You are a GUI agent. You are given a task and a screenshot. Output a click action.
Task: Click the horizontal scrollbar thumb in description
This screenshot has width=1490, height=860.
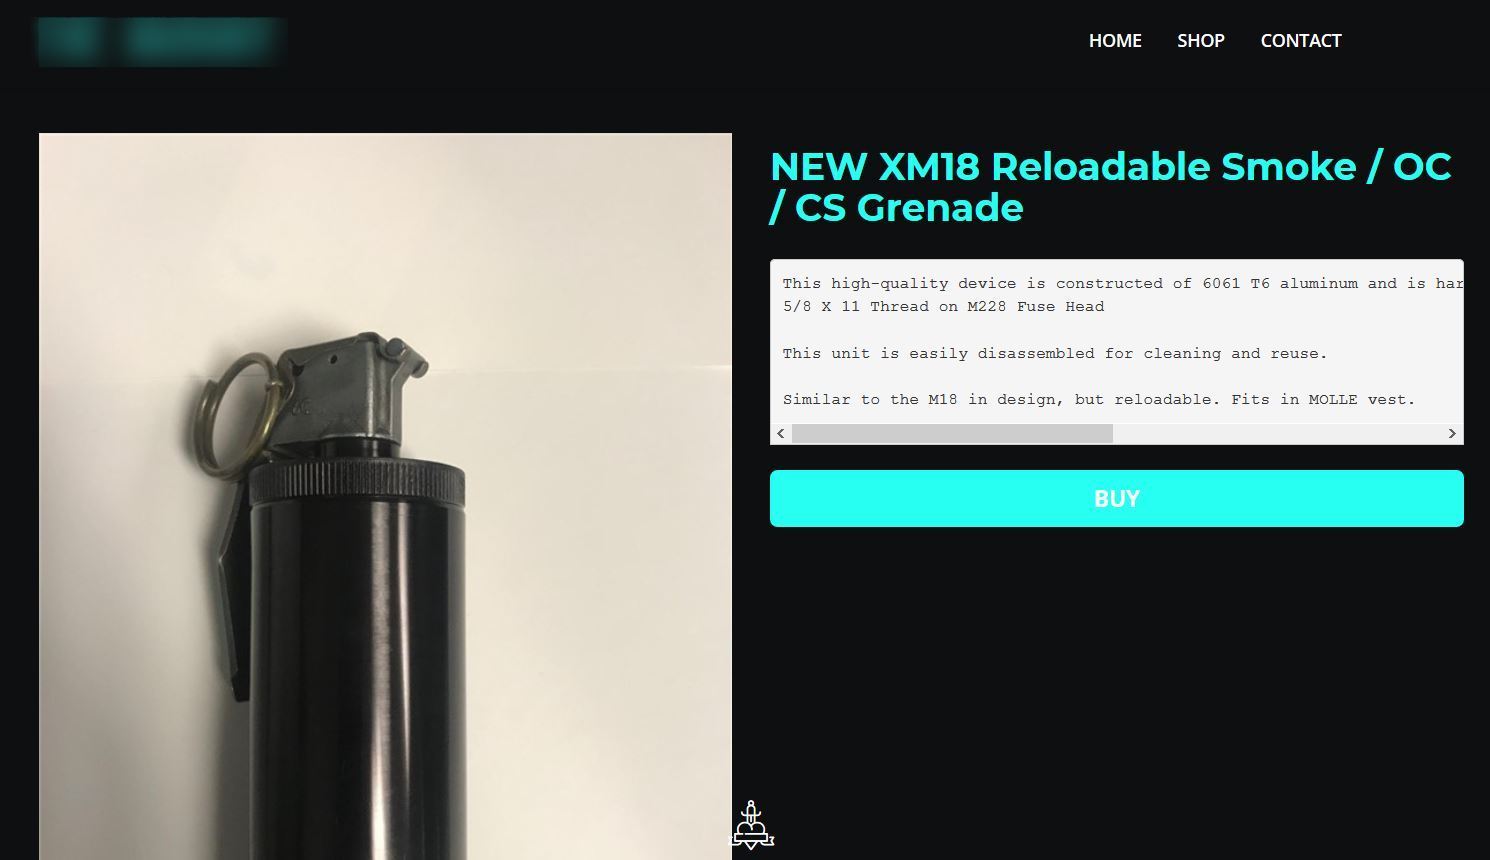click(952, 433)
